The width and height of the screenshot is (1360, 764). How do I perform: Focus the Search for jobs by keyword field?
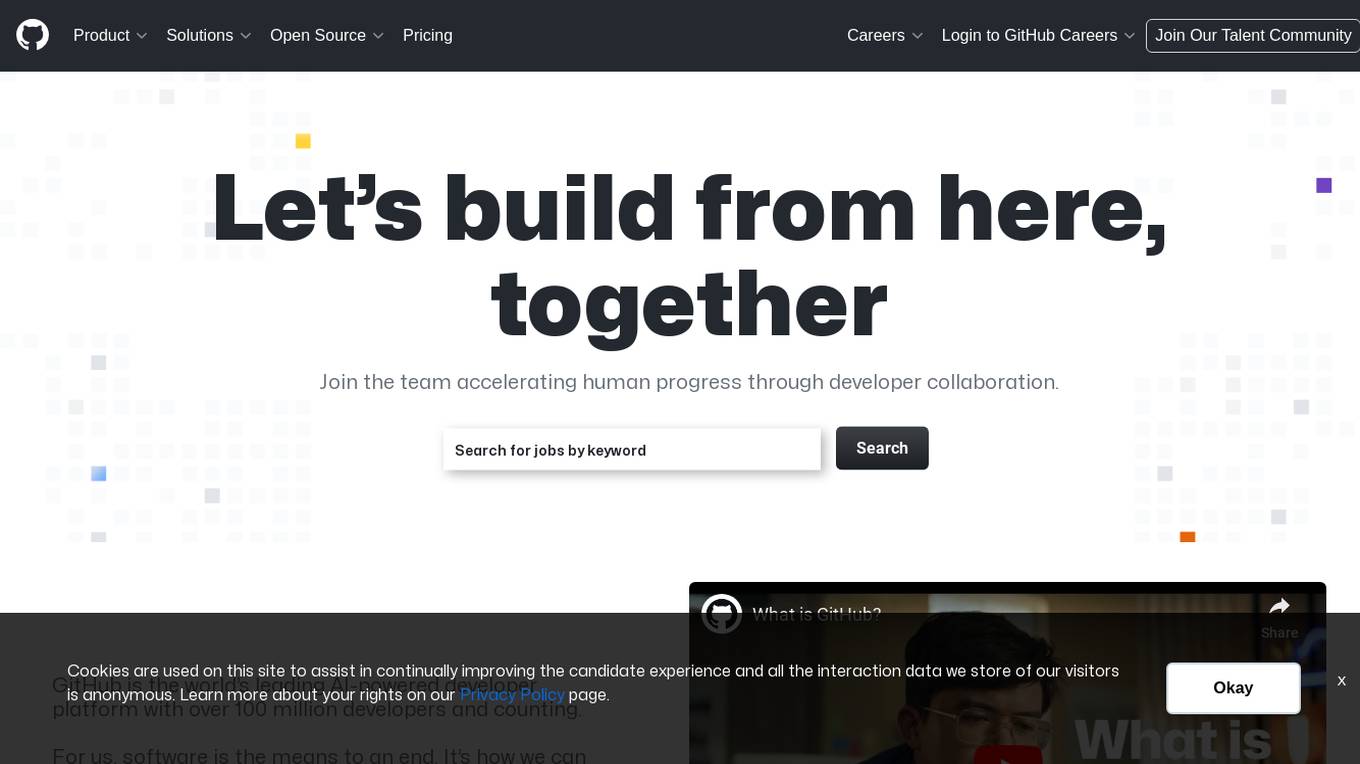click(632, 449)
